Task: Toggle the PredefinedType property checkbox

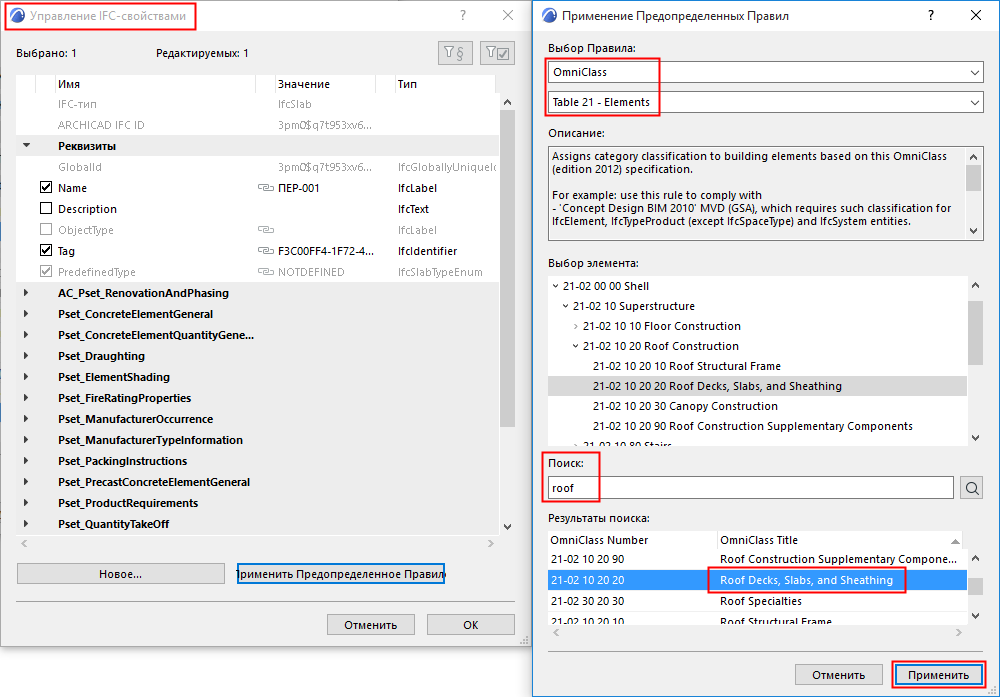Action: tap(46, 272)
